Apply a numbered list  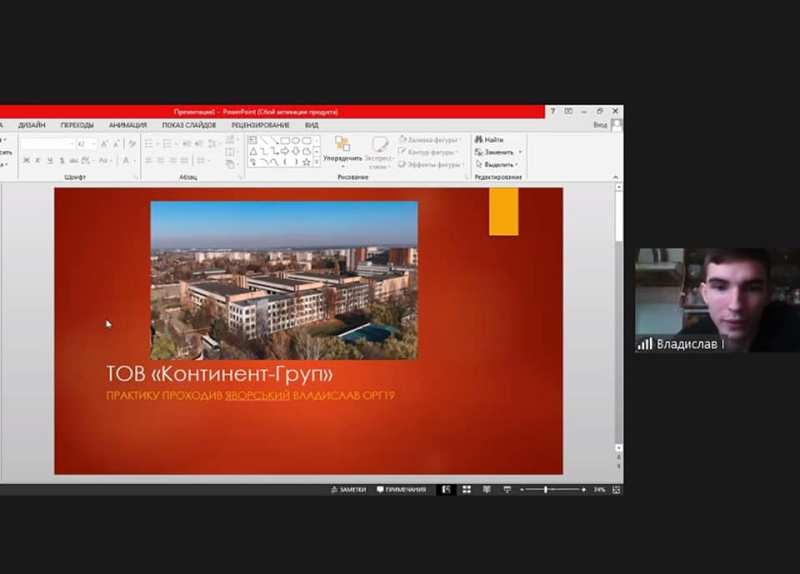pyautogui.click(x=168, y=144)
